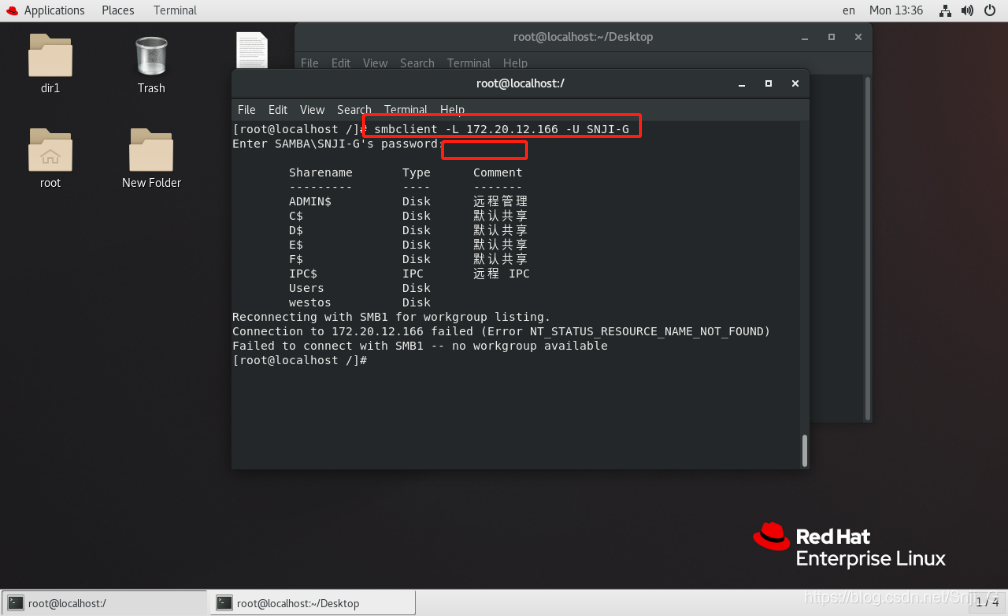Click the front terminal scrollbar handle
The image size is (1008, 616).
coord(804,450)
